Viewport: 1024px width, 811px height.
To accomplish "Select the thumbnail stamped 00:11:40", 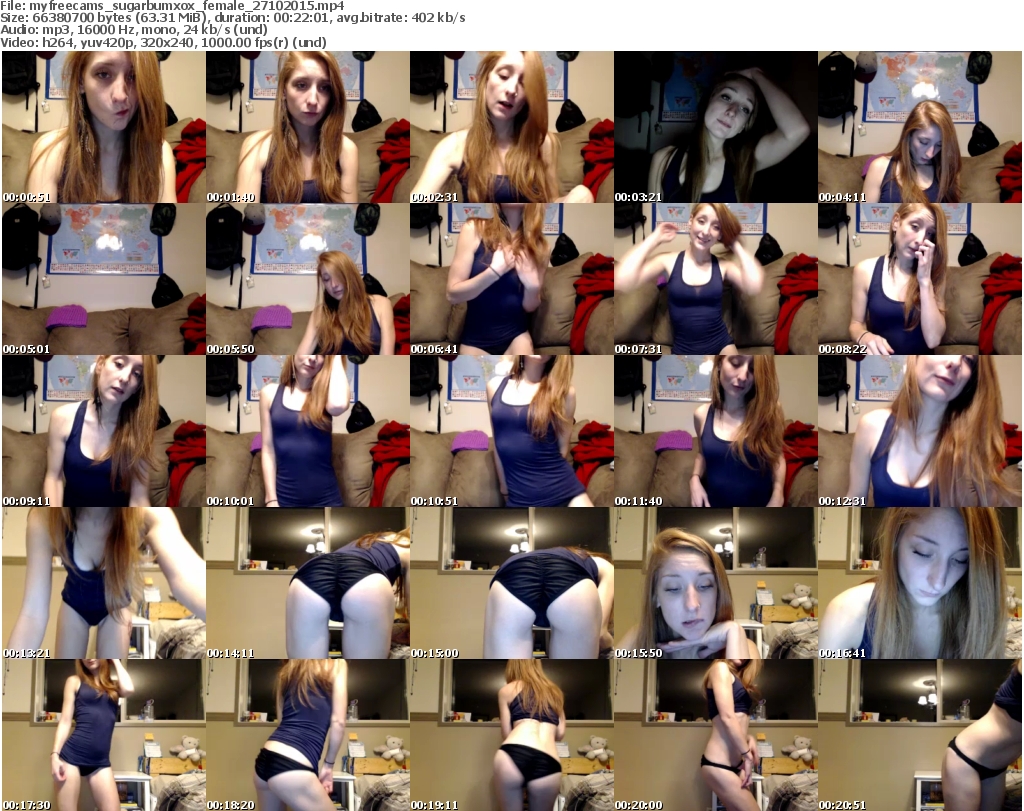I will [x=716, y=431].
